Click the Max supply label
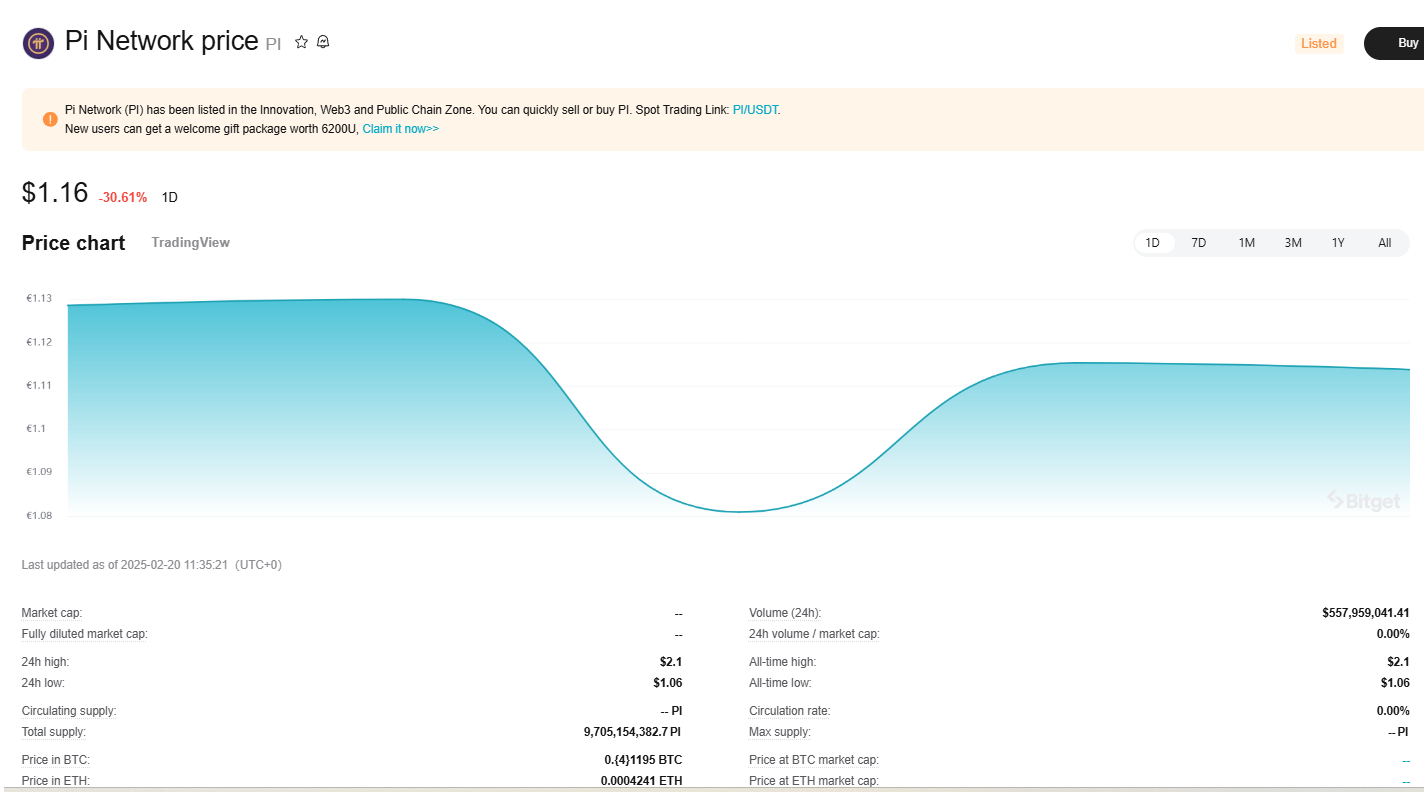This screenshot has height=796, width=1428. (x=782, y=732)
